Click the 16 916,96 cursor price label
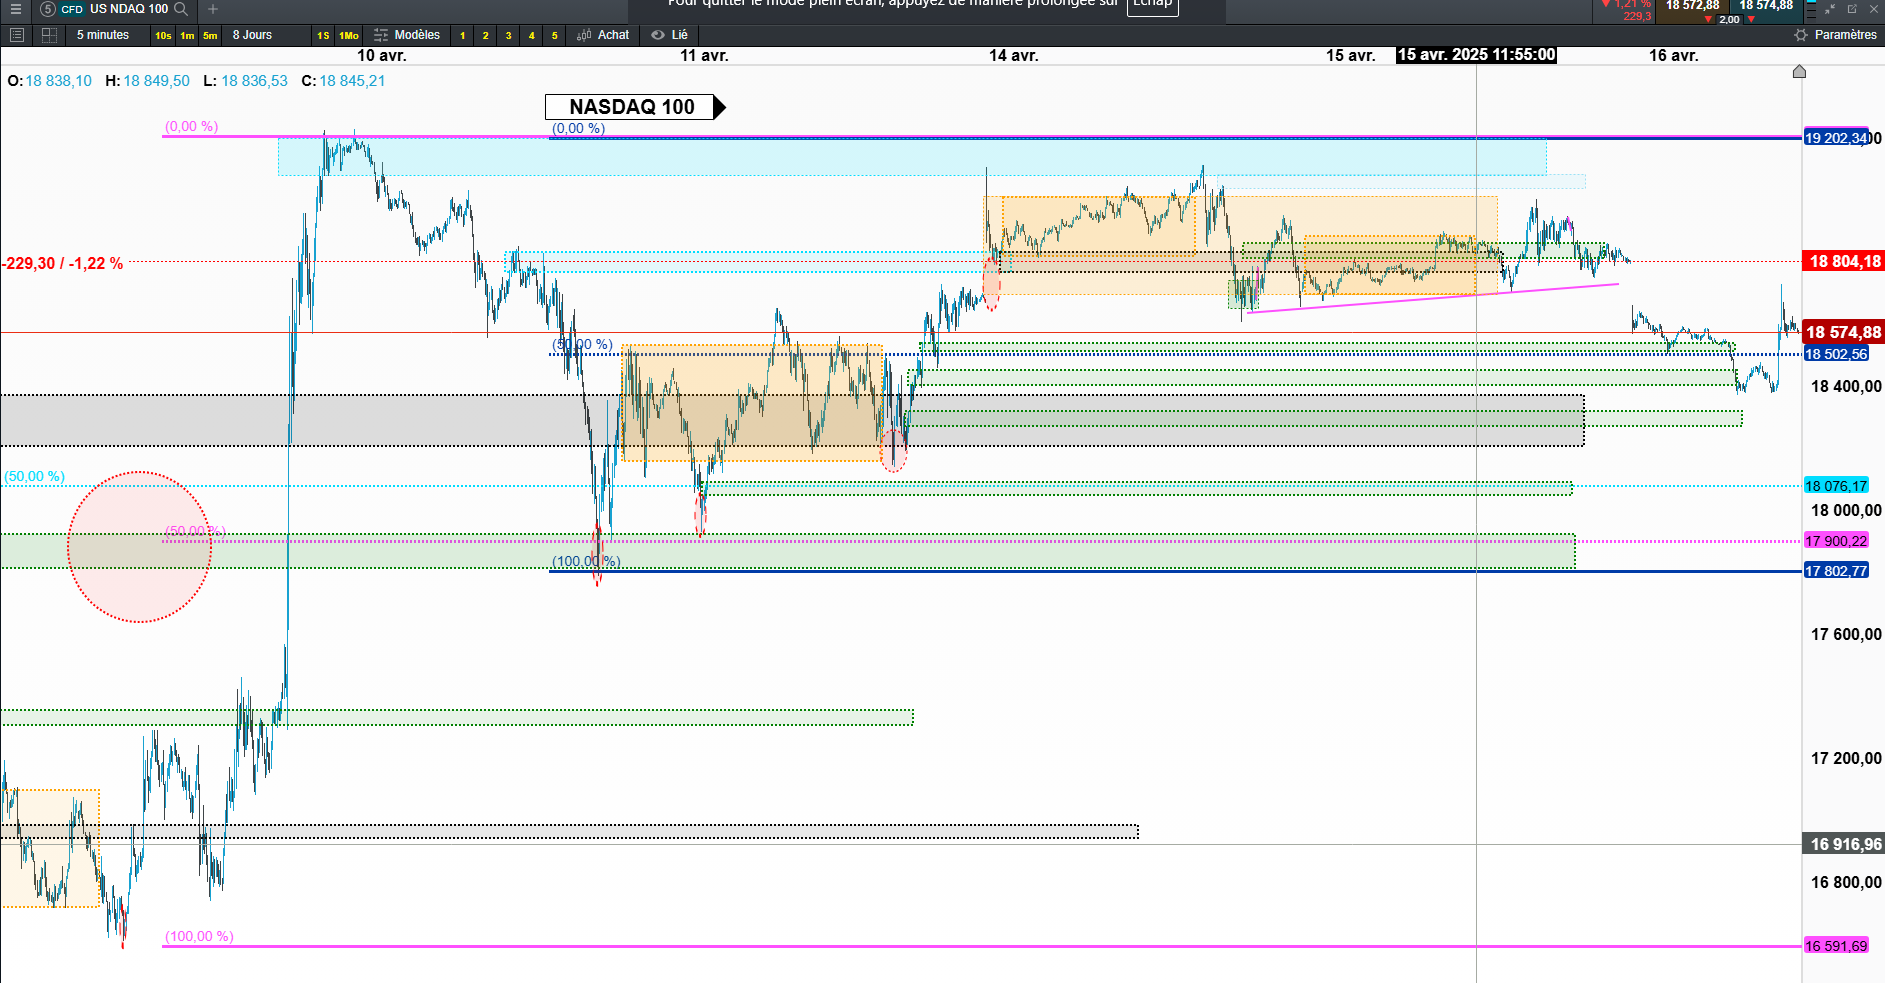 (1843, 844)
